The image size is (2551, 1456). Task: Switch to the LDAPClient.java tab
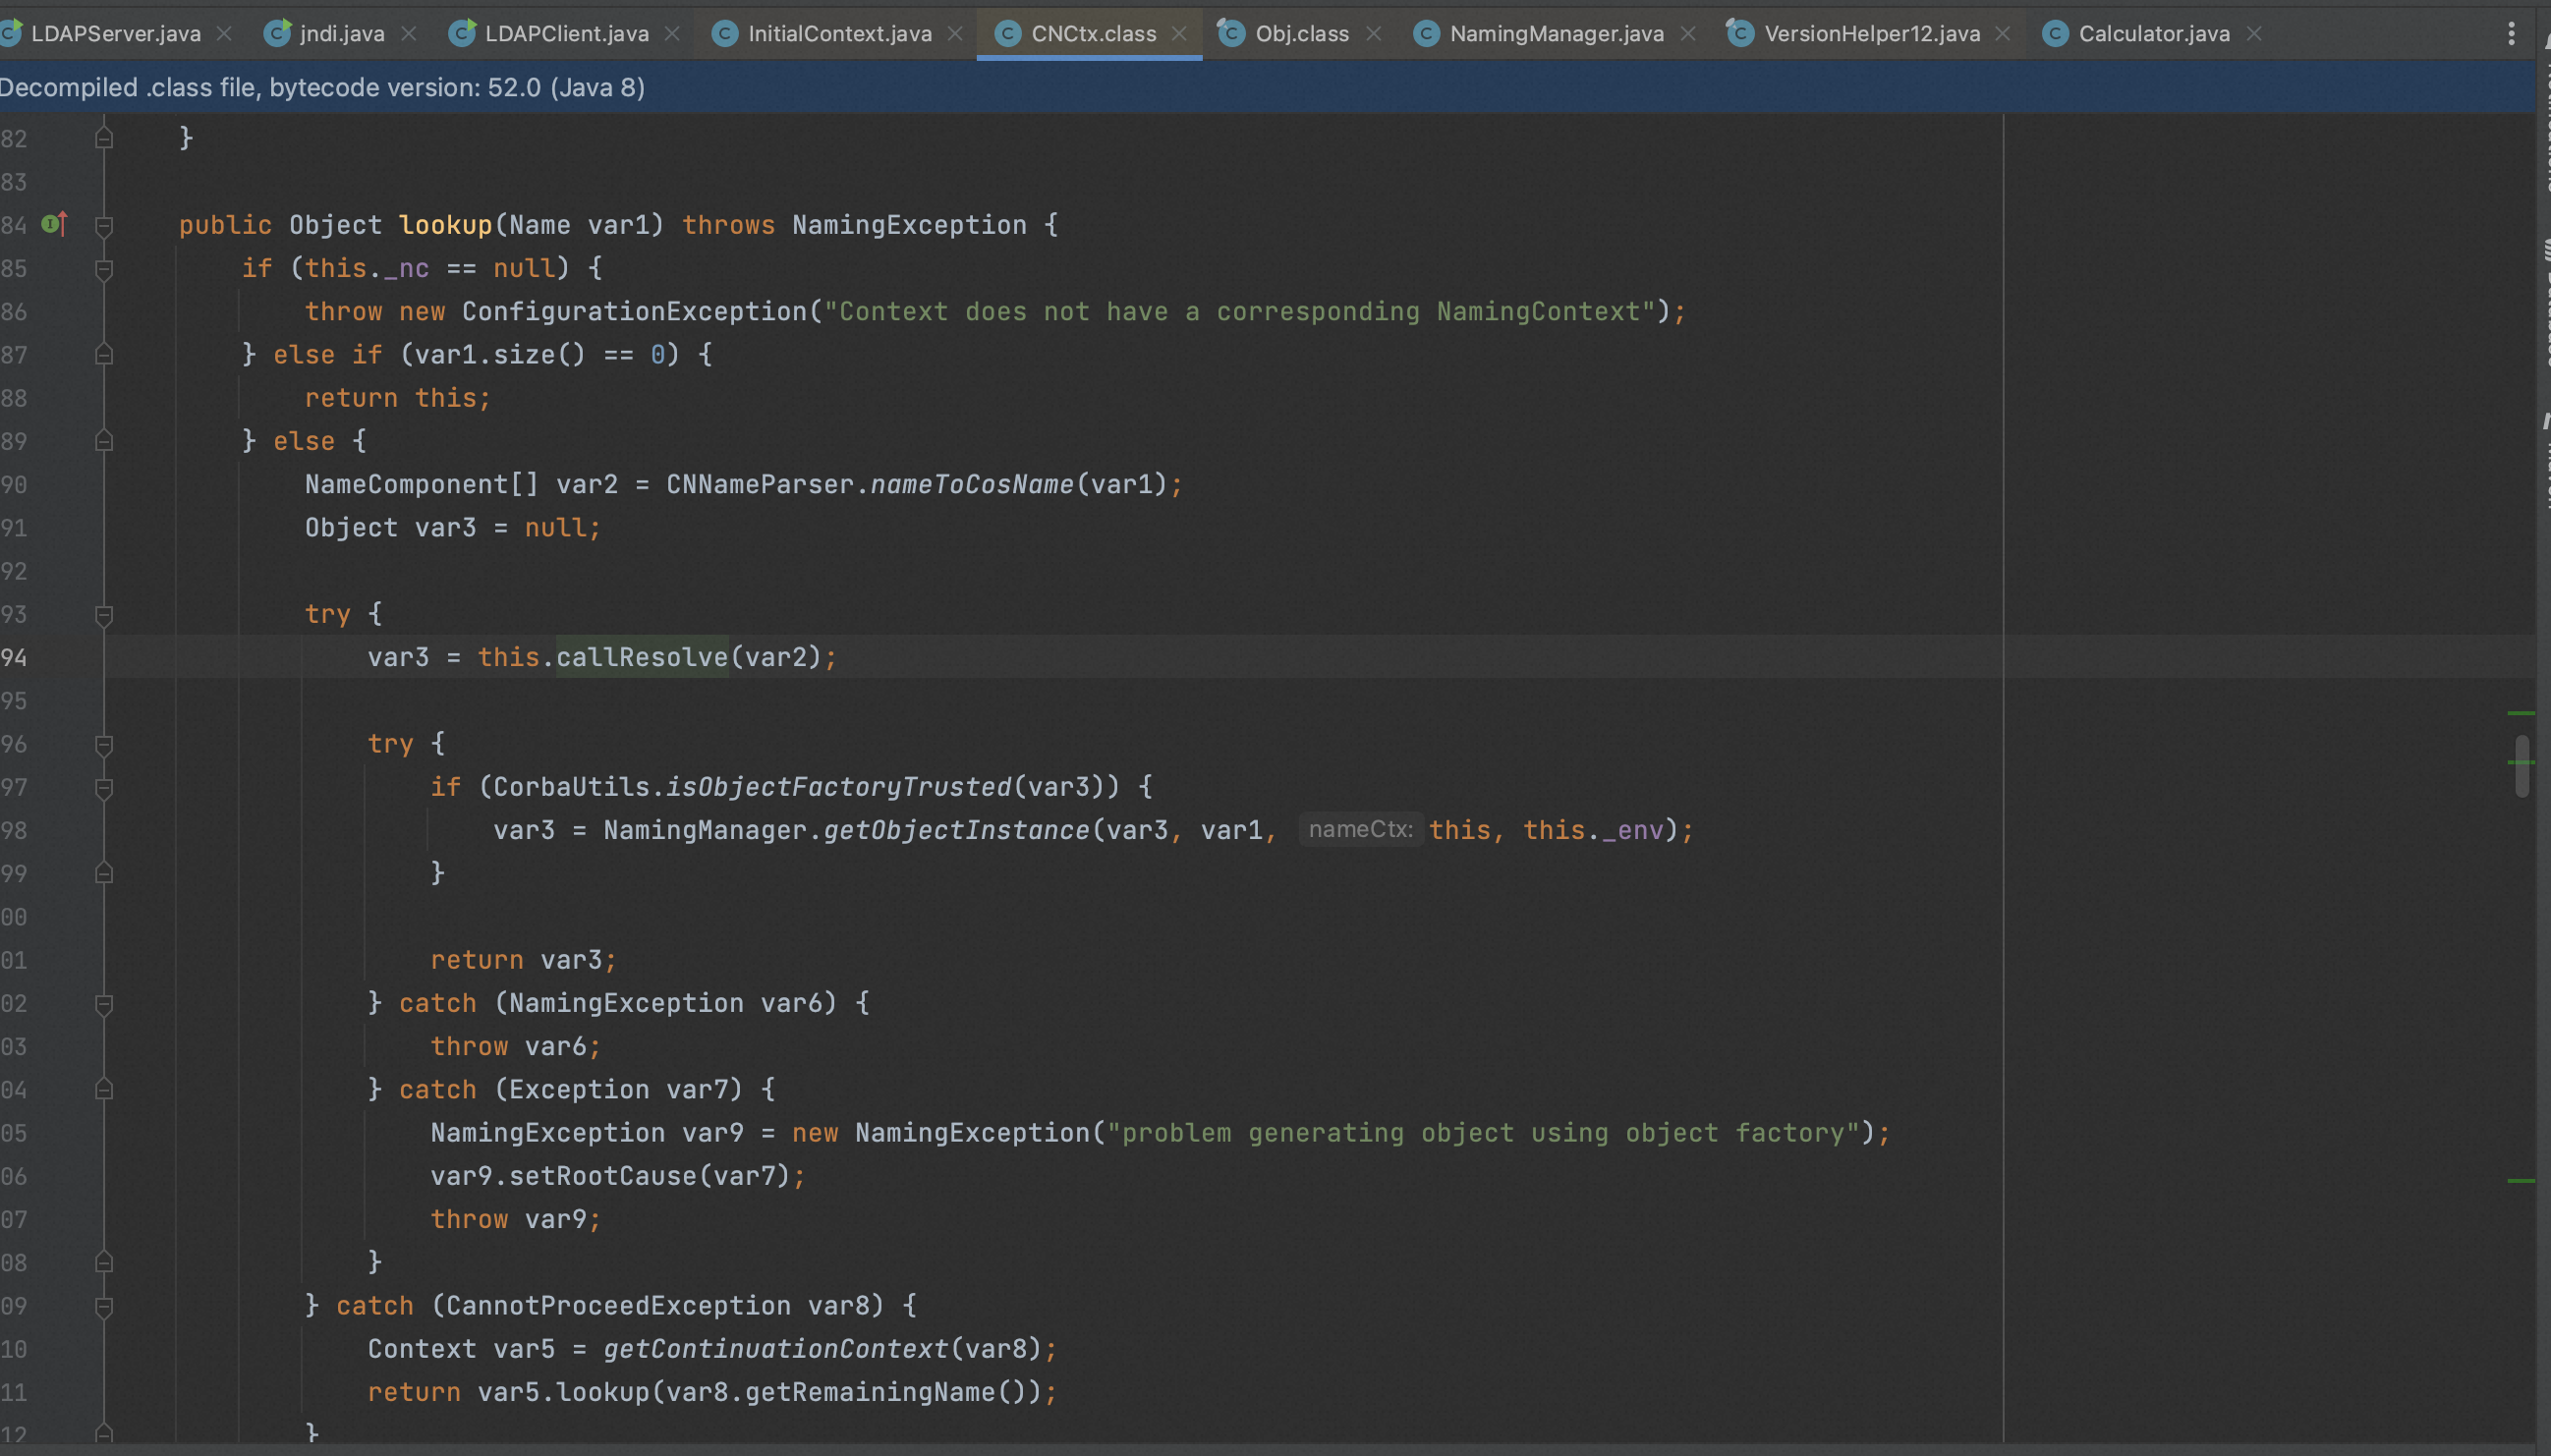[566, 33]
